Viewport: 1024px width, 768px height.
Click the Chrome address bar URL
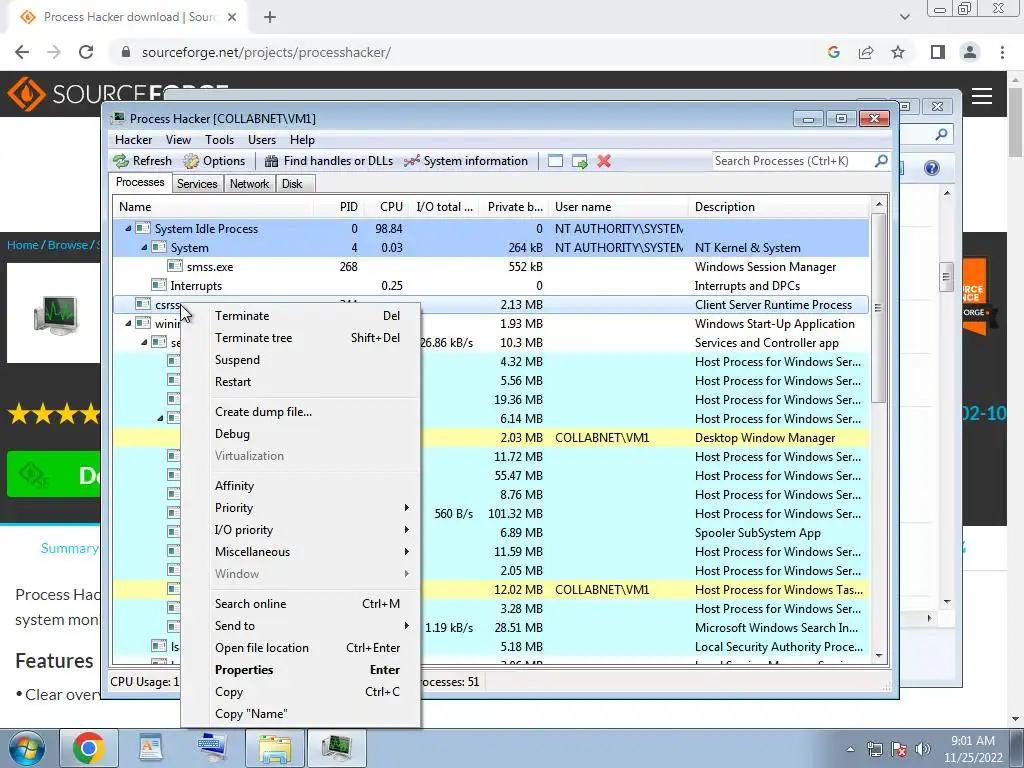click(x=266, y=52)
